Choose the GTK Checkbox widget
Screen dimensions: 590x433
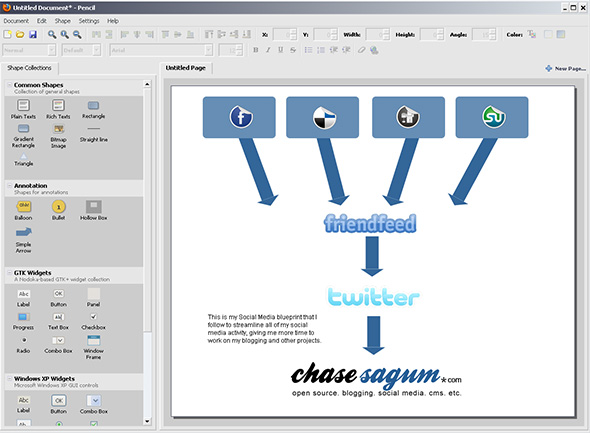94,322
